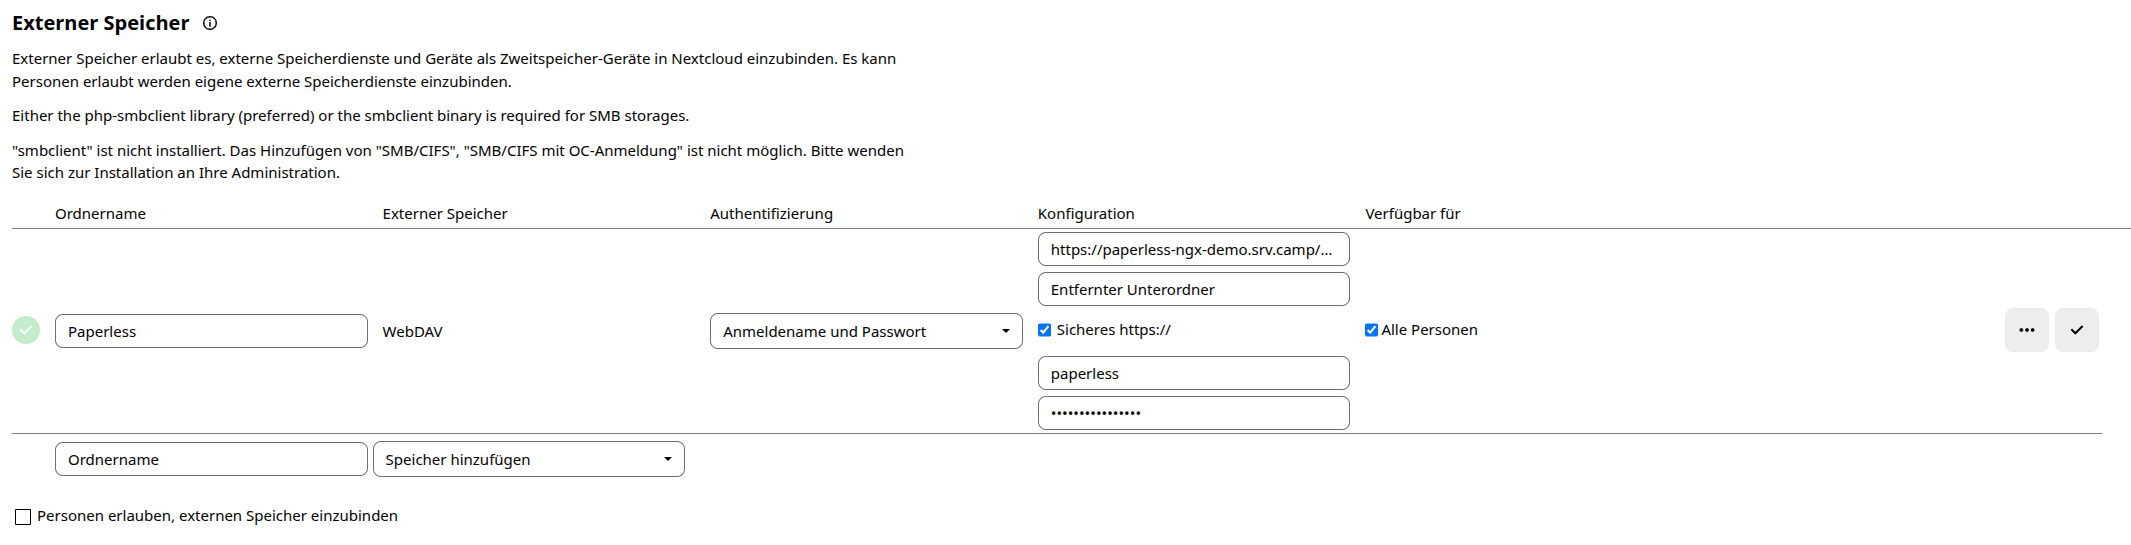The height and width of the screenshot is (545, 2131).
Task: Open the three-dots more options menu
Action: tap(2026, 330)
